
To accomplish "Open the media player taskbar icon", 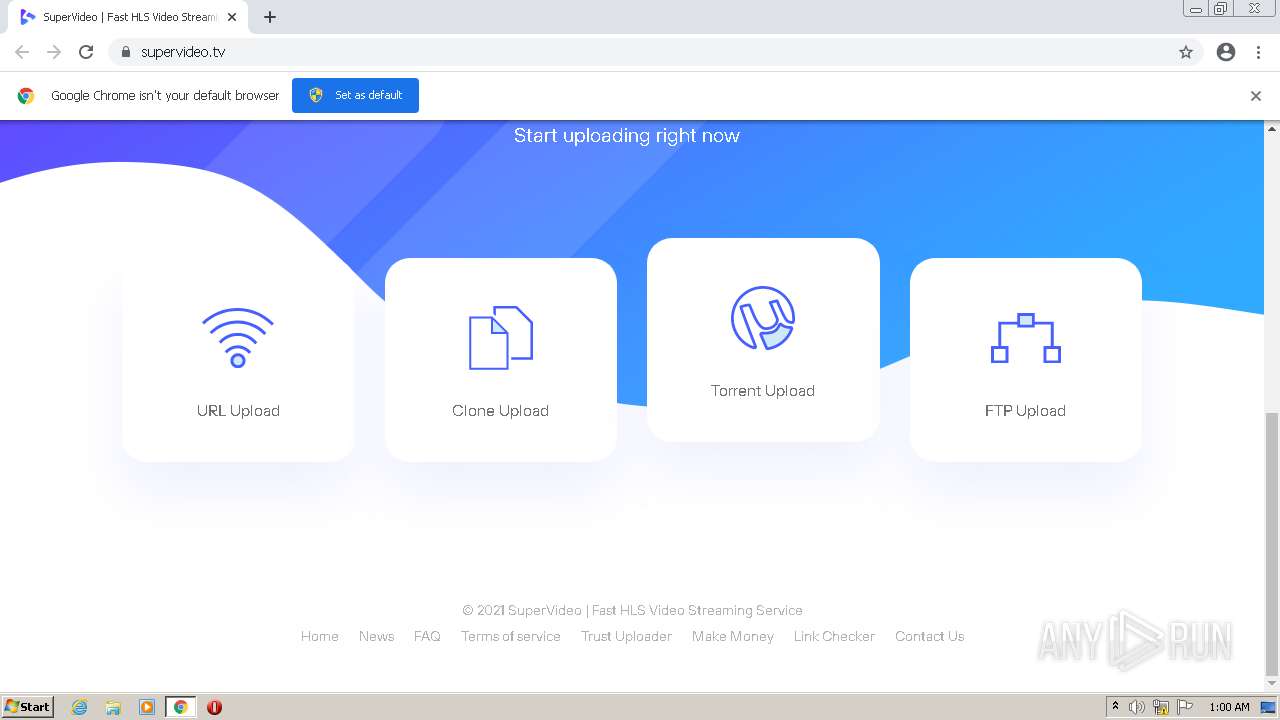I will (147, 707).
